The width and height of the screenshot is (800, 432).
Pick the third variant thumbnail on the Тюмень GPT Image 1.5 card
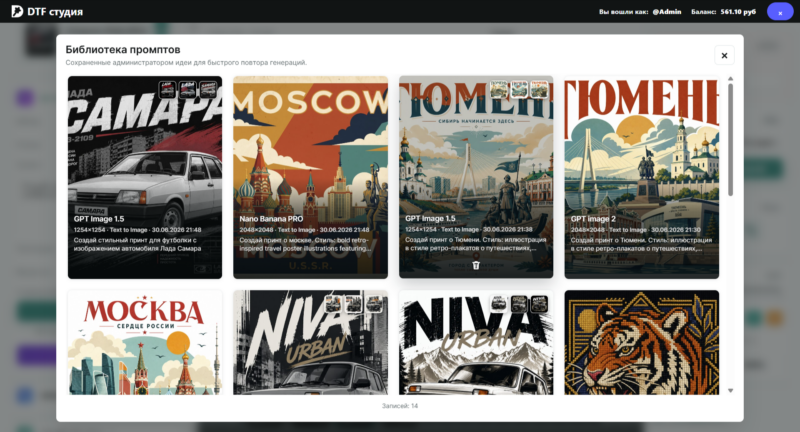pos(539,89)
